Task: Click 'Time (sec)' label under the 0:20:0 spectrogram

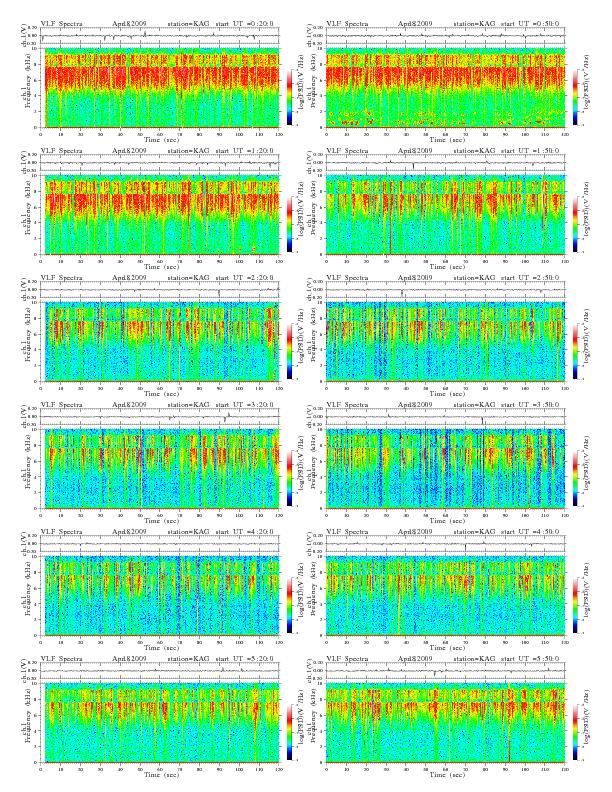Action: [x=161, y=139]
